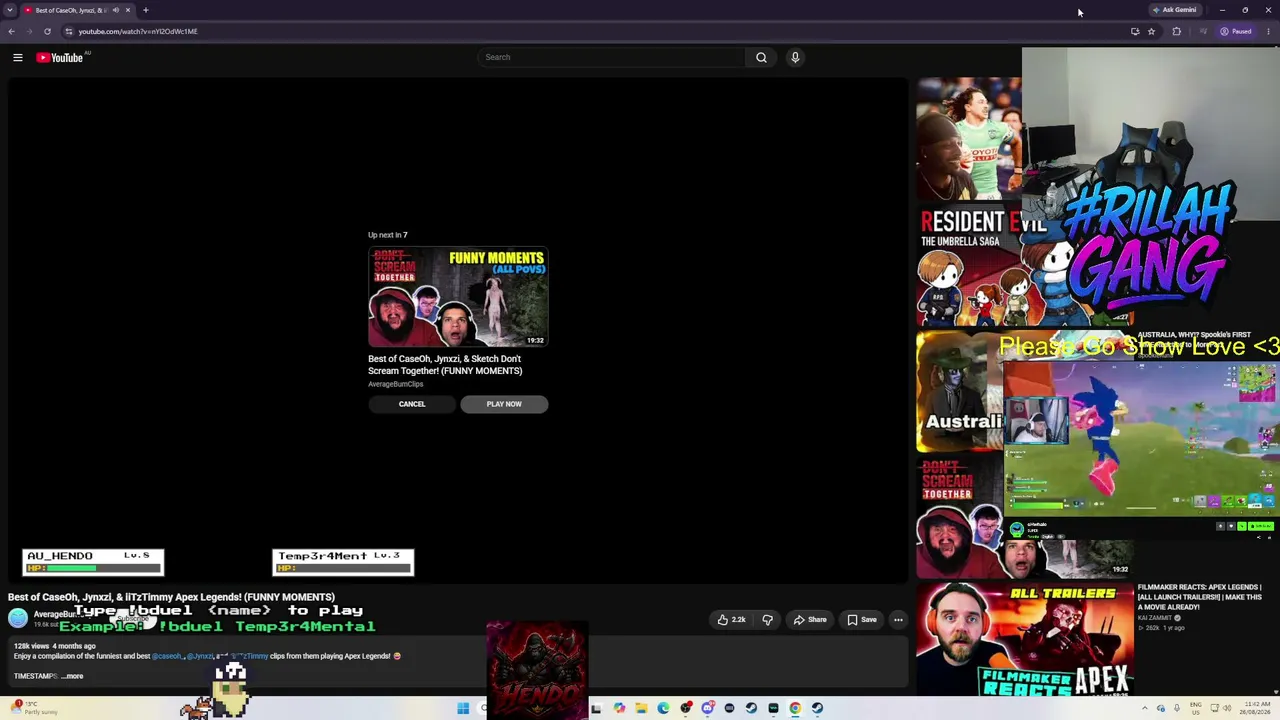Close the Best of CaseOh tab
This screenshot has width=1280, height=720.
pyautogui.click(x=128, y=10)
